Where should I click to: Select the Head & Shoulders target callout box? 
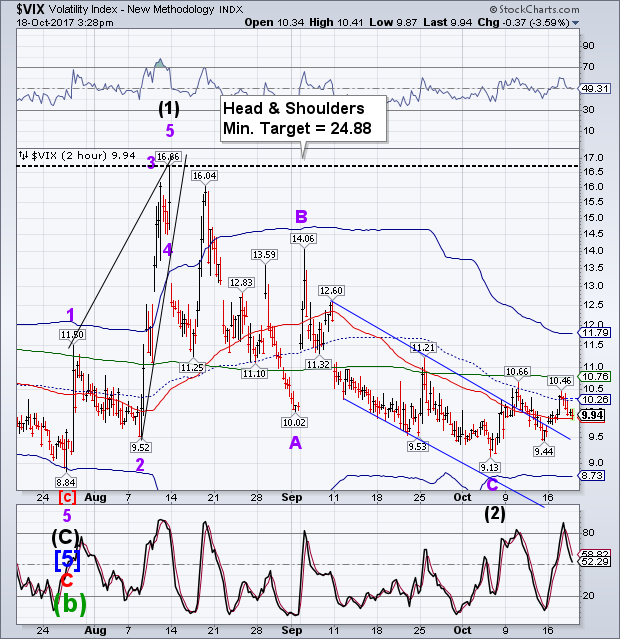coord(303,119)
